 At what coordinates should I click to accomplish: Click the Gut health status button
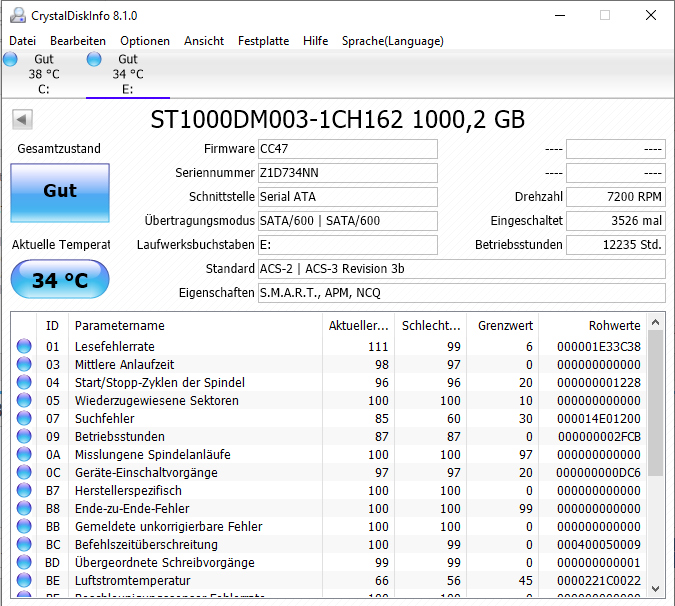(x=60, y=192)
